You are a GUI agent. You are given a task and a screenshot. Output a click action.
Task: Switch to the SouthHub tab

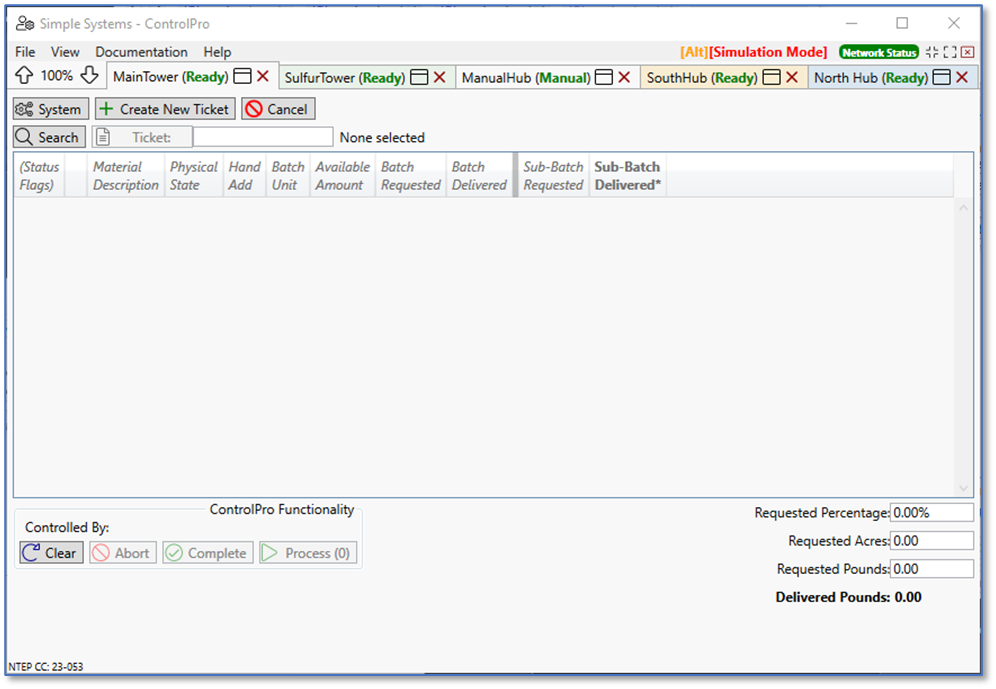701,77
